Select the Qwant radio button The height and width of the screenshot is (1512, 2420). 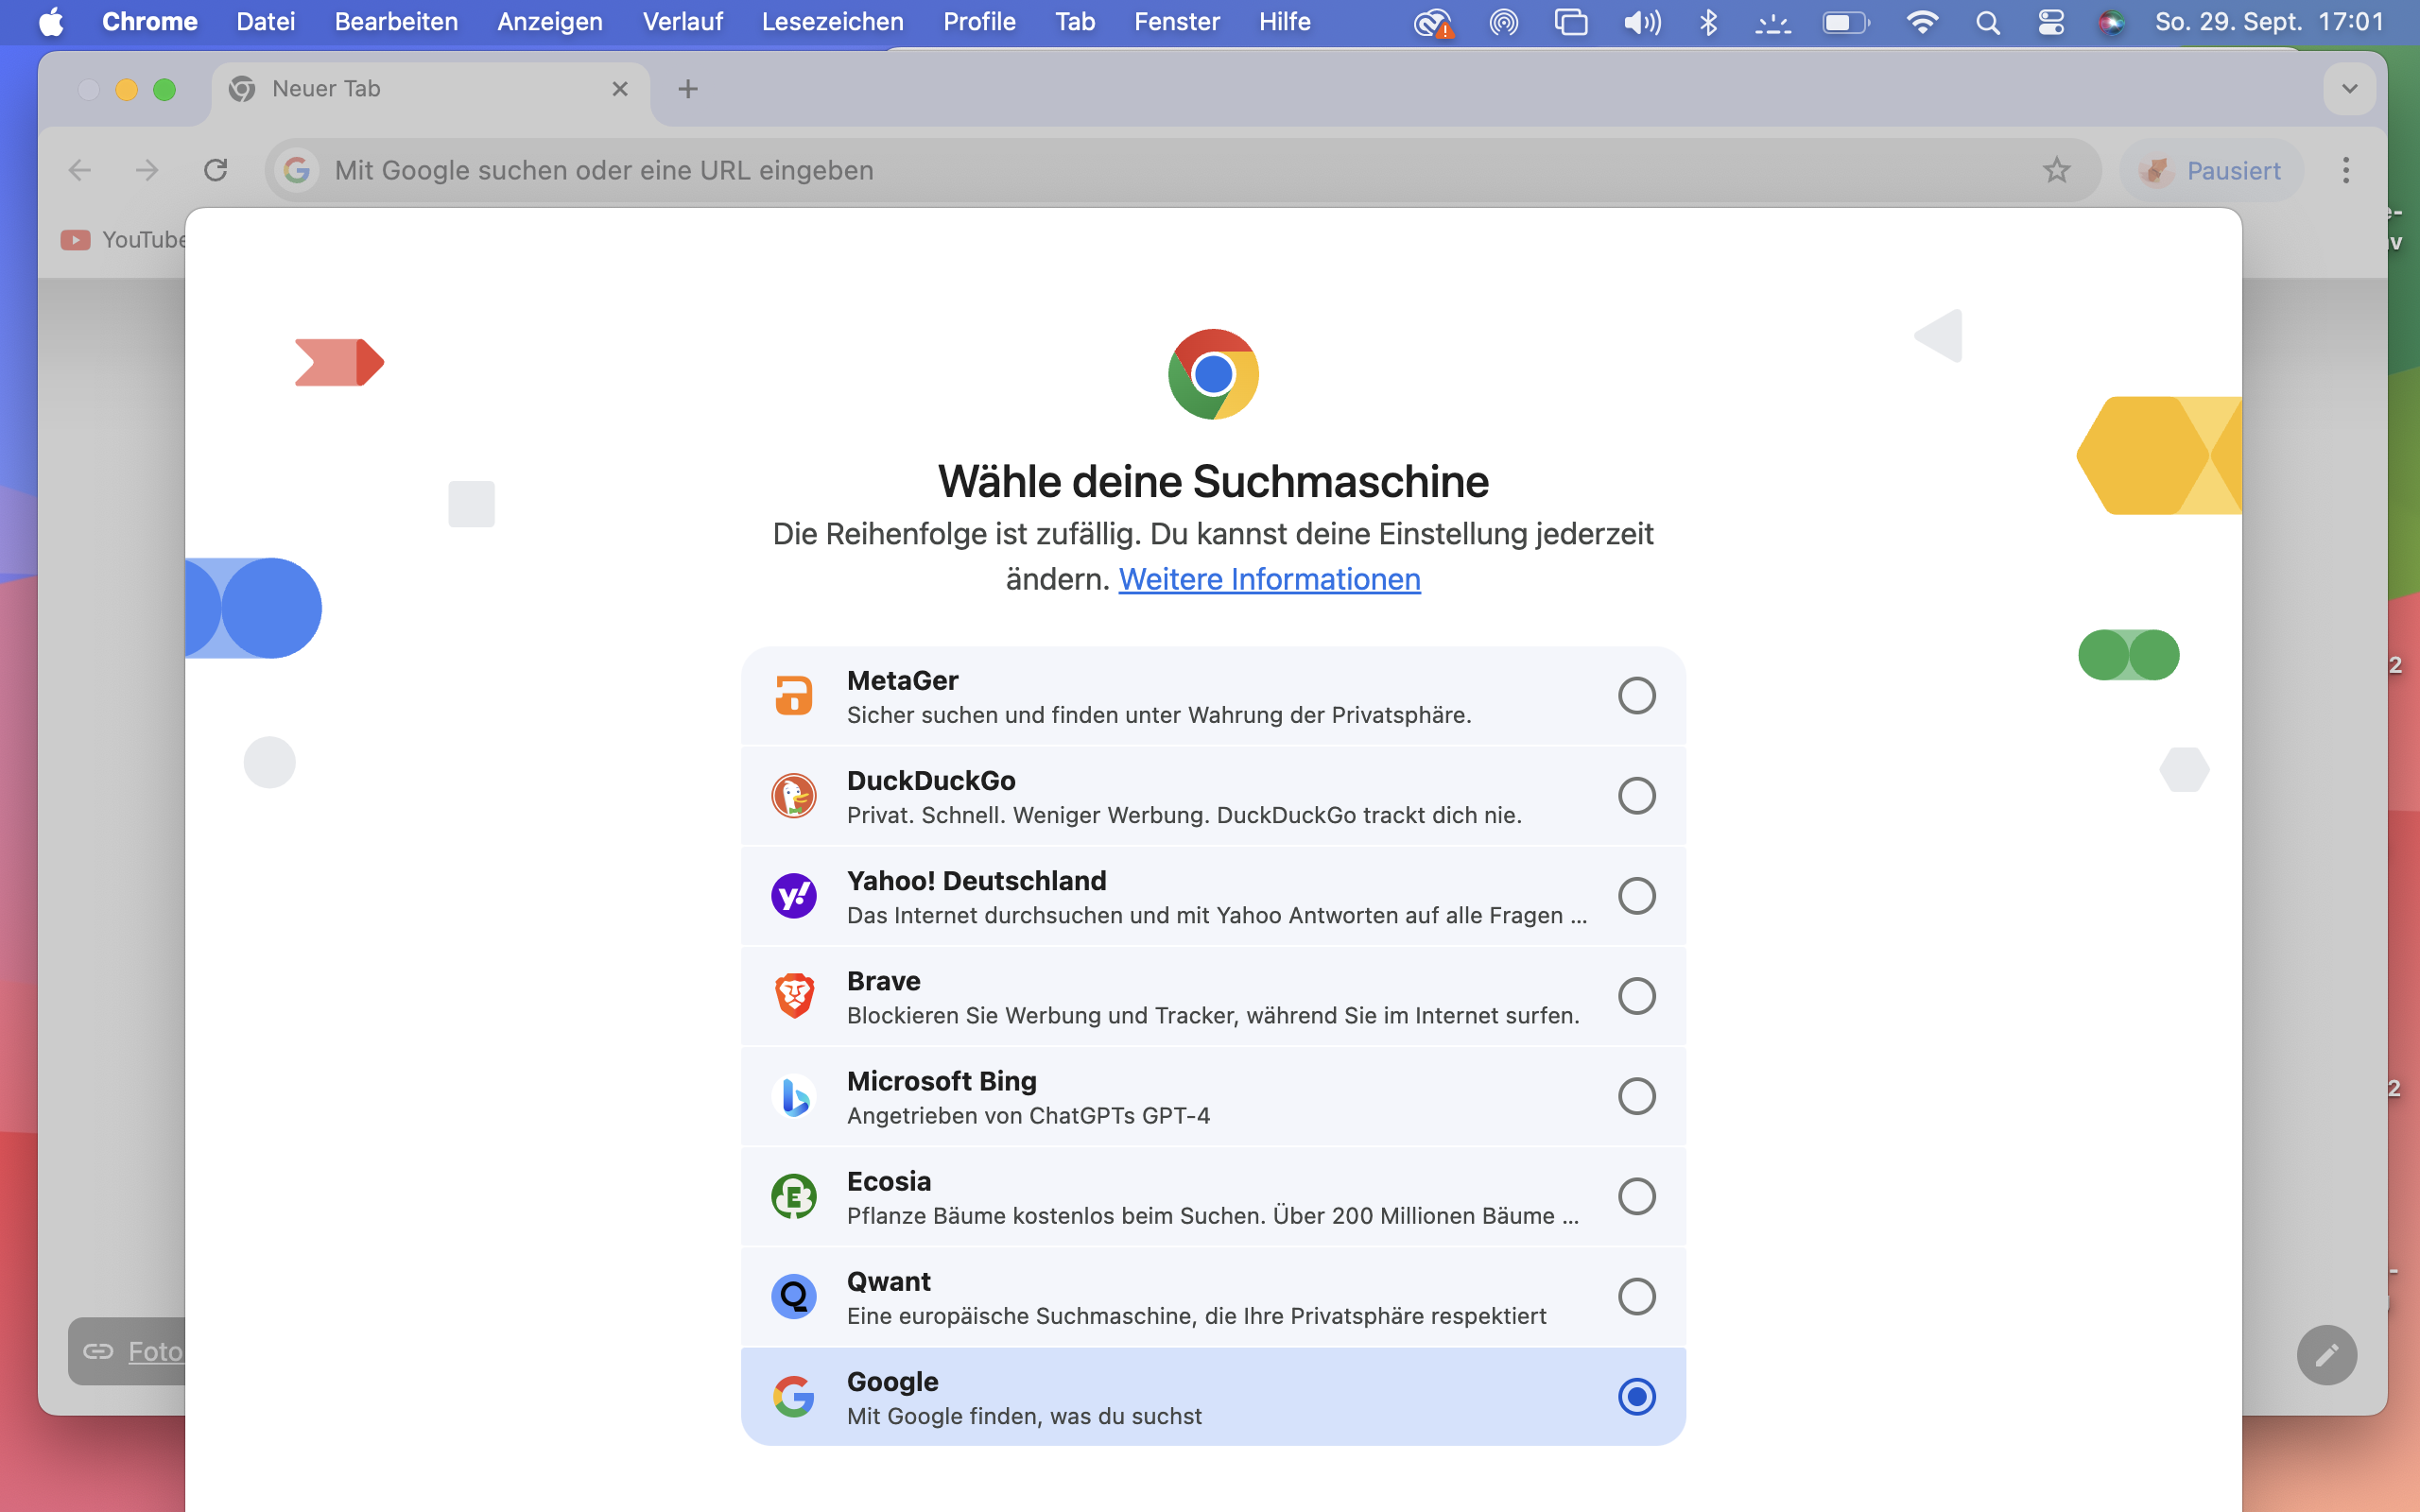click(1636, 1296)
